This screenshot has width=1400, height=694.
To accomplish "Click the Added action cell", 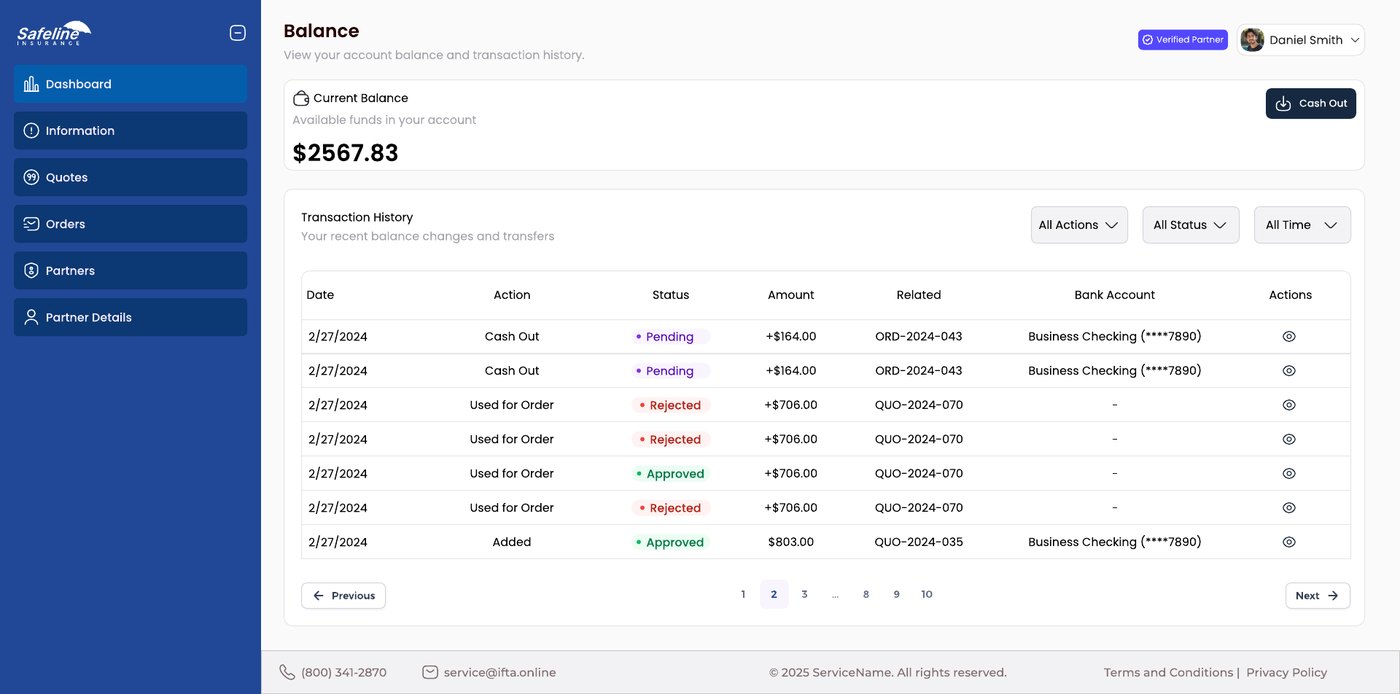I will coord(512,542).
